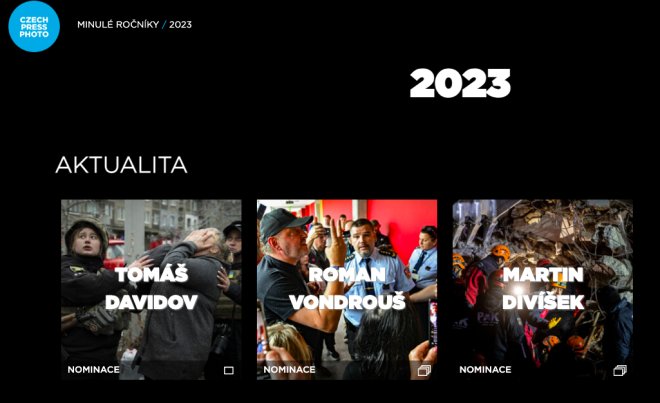This screenshot has width=660, height=403.
Task: Click the Nominace label on Vondrouš's card
Action: [x=289, y=370]
